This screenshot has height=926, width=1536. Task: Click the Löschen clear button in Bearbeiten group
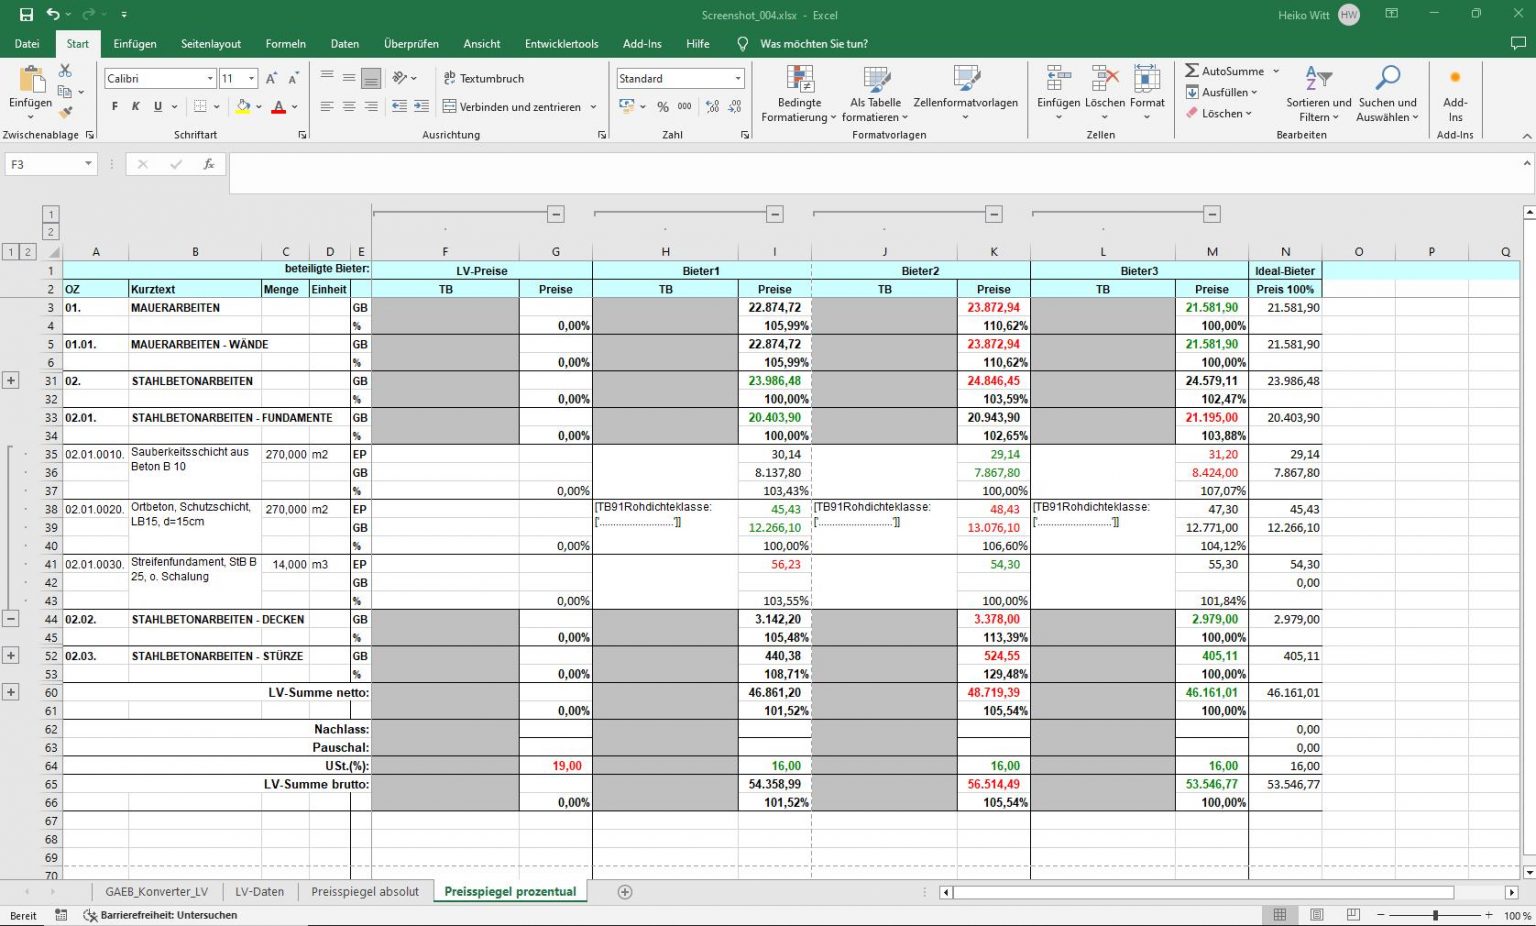tap(1219, 113)
